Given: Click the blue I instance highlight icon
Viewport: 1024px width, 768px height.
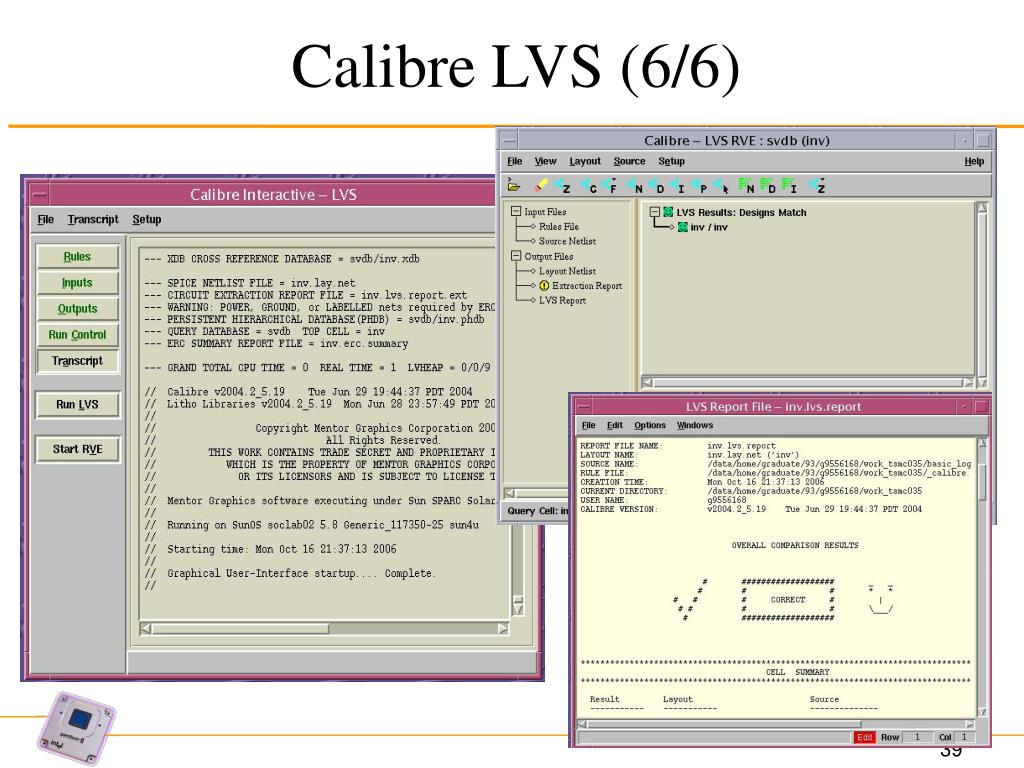Looking at the screenshot, I should 677,187.
